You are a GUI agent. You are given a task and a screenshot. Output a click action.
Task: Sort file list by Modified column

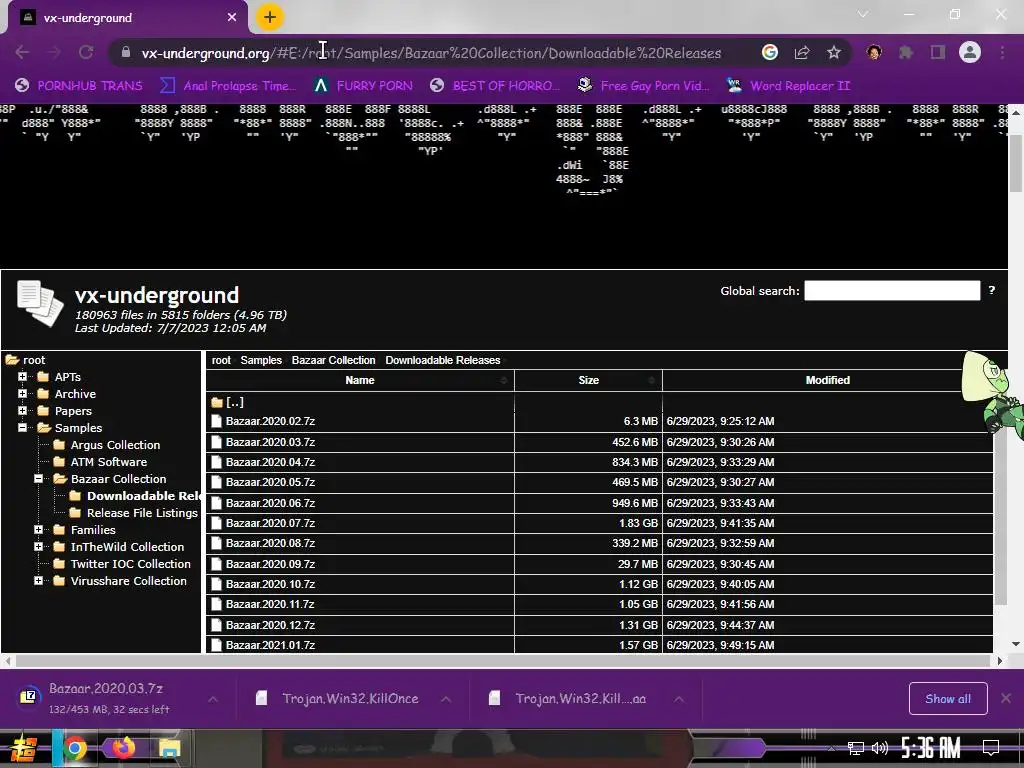click(827, 380)
